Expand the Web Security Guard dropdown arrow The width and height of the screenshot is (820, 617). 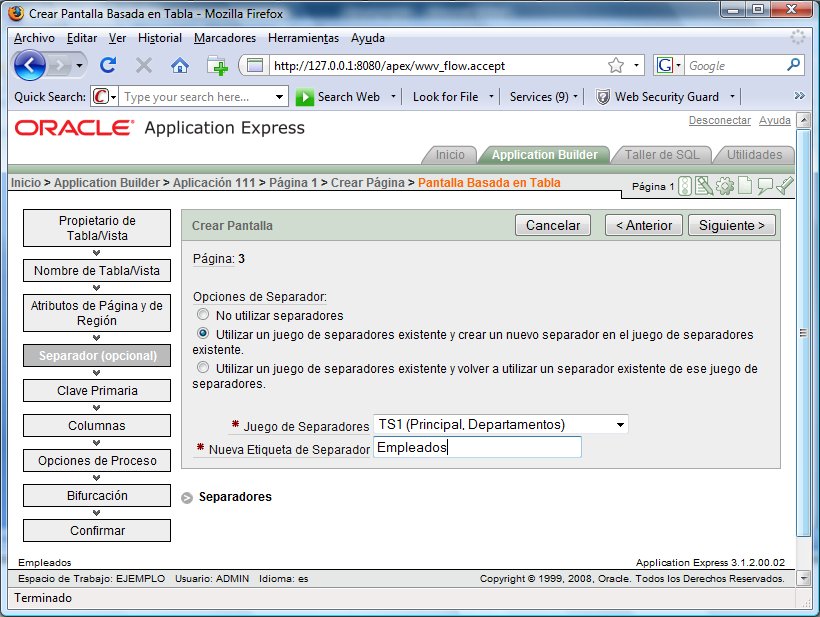tap(732, 97)
